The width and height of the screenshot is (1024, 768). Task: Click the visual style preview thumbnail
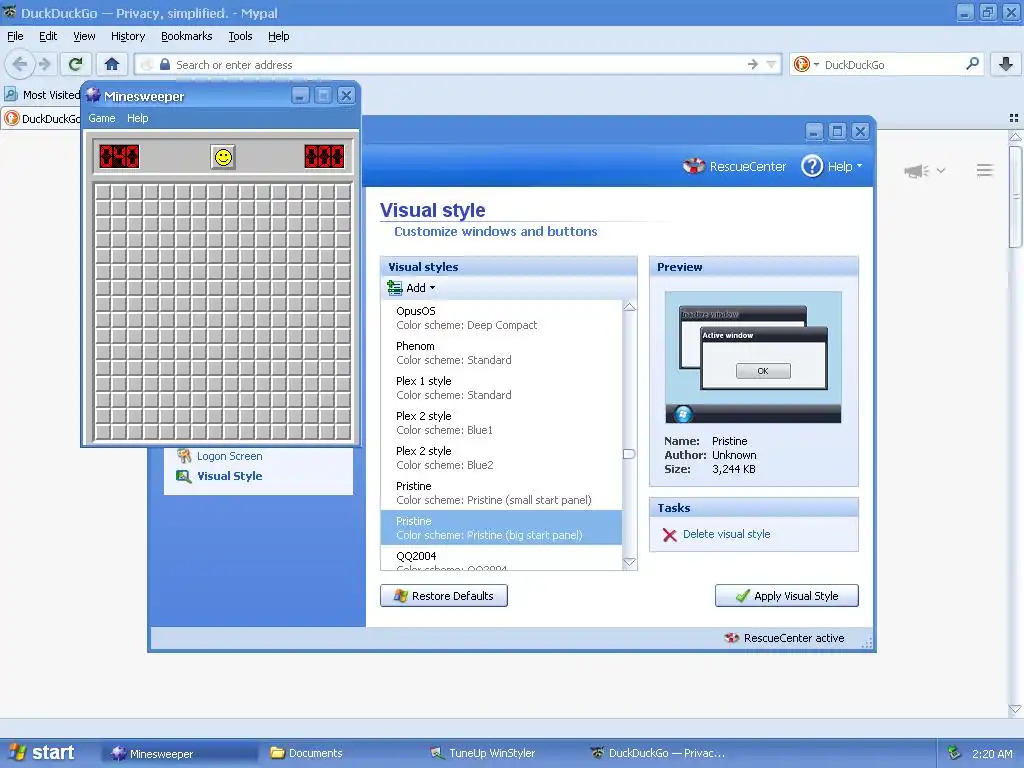tap(753, 357)
